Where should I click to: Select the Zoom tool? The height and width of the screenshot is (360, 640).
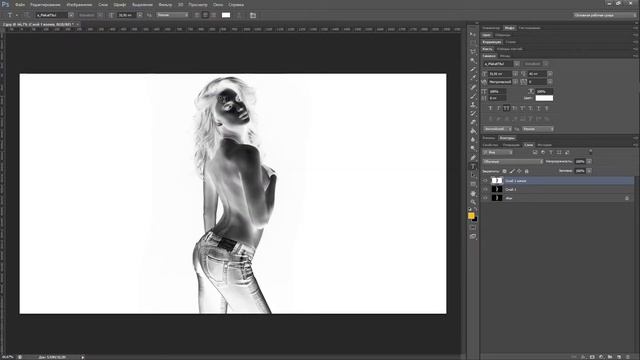tap(473, 202)
